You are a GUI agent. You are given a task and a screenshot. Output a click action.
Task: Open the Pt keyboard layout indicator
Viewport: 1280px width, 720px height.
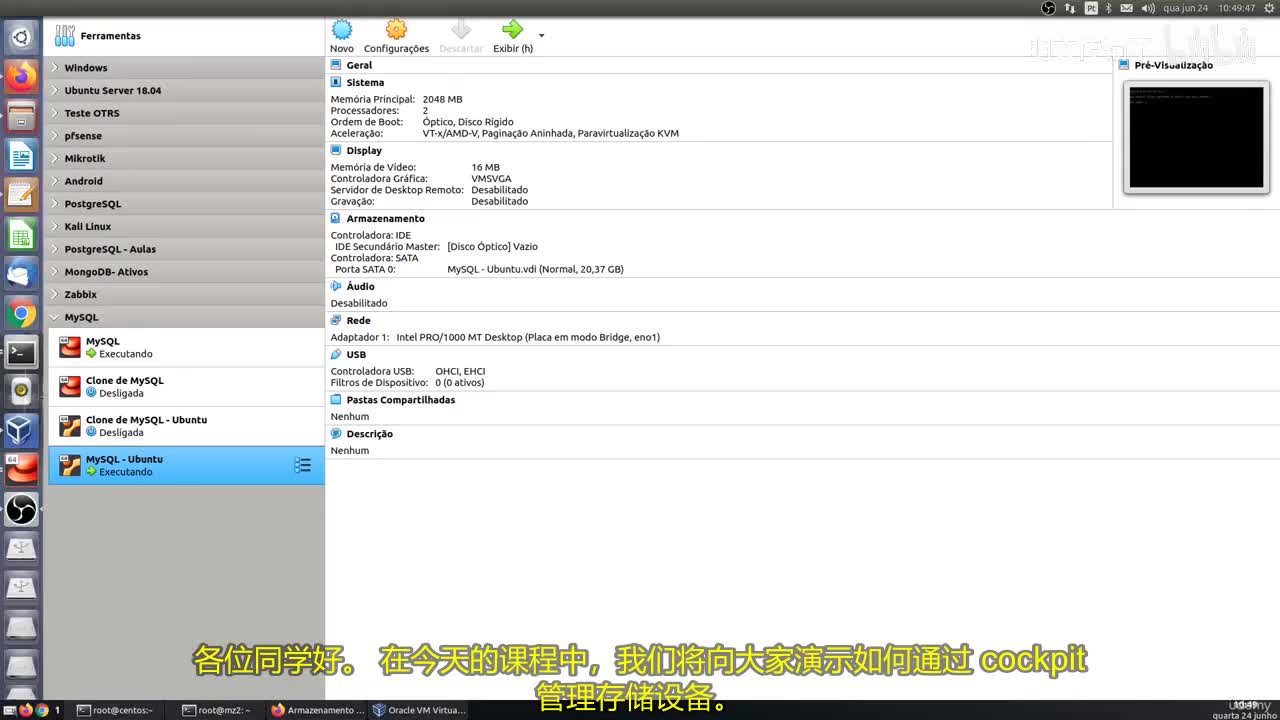(x=1091, y=8)
